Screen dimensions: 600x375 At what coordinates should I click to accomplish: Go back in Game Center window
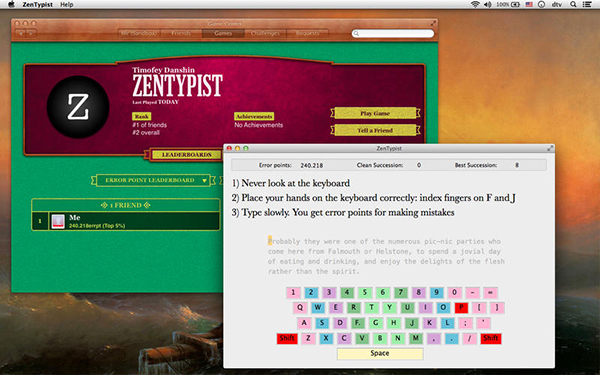(21, 33)
